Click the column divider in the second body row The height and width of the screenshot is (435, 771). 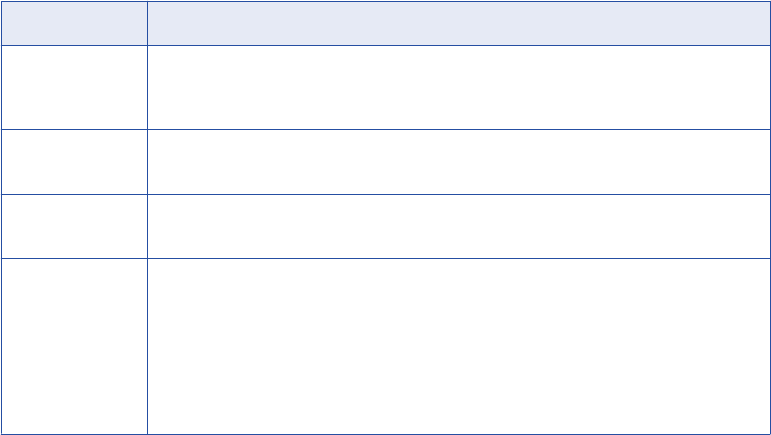pos(147,162)
